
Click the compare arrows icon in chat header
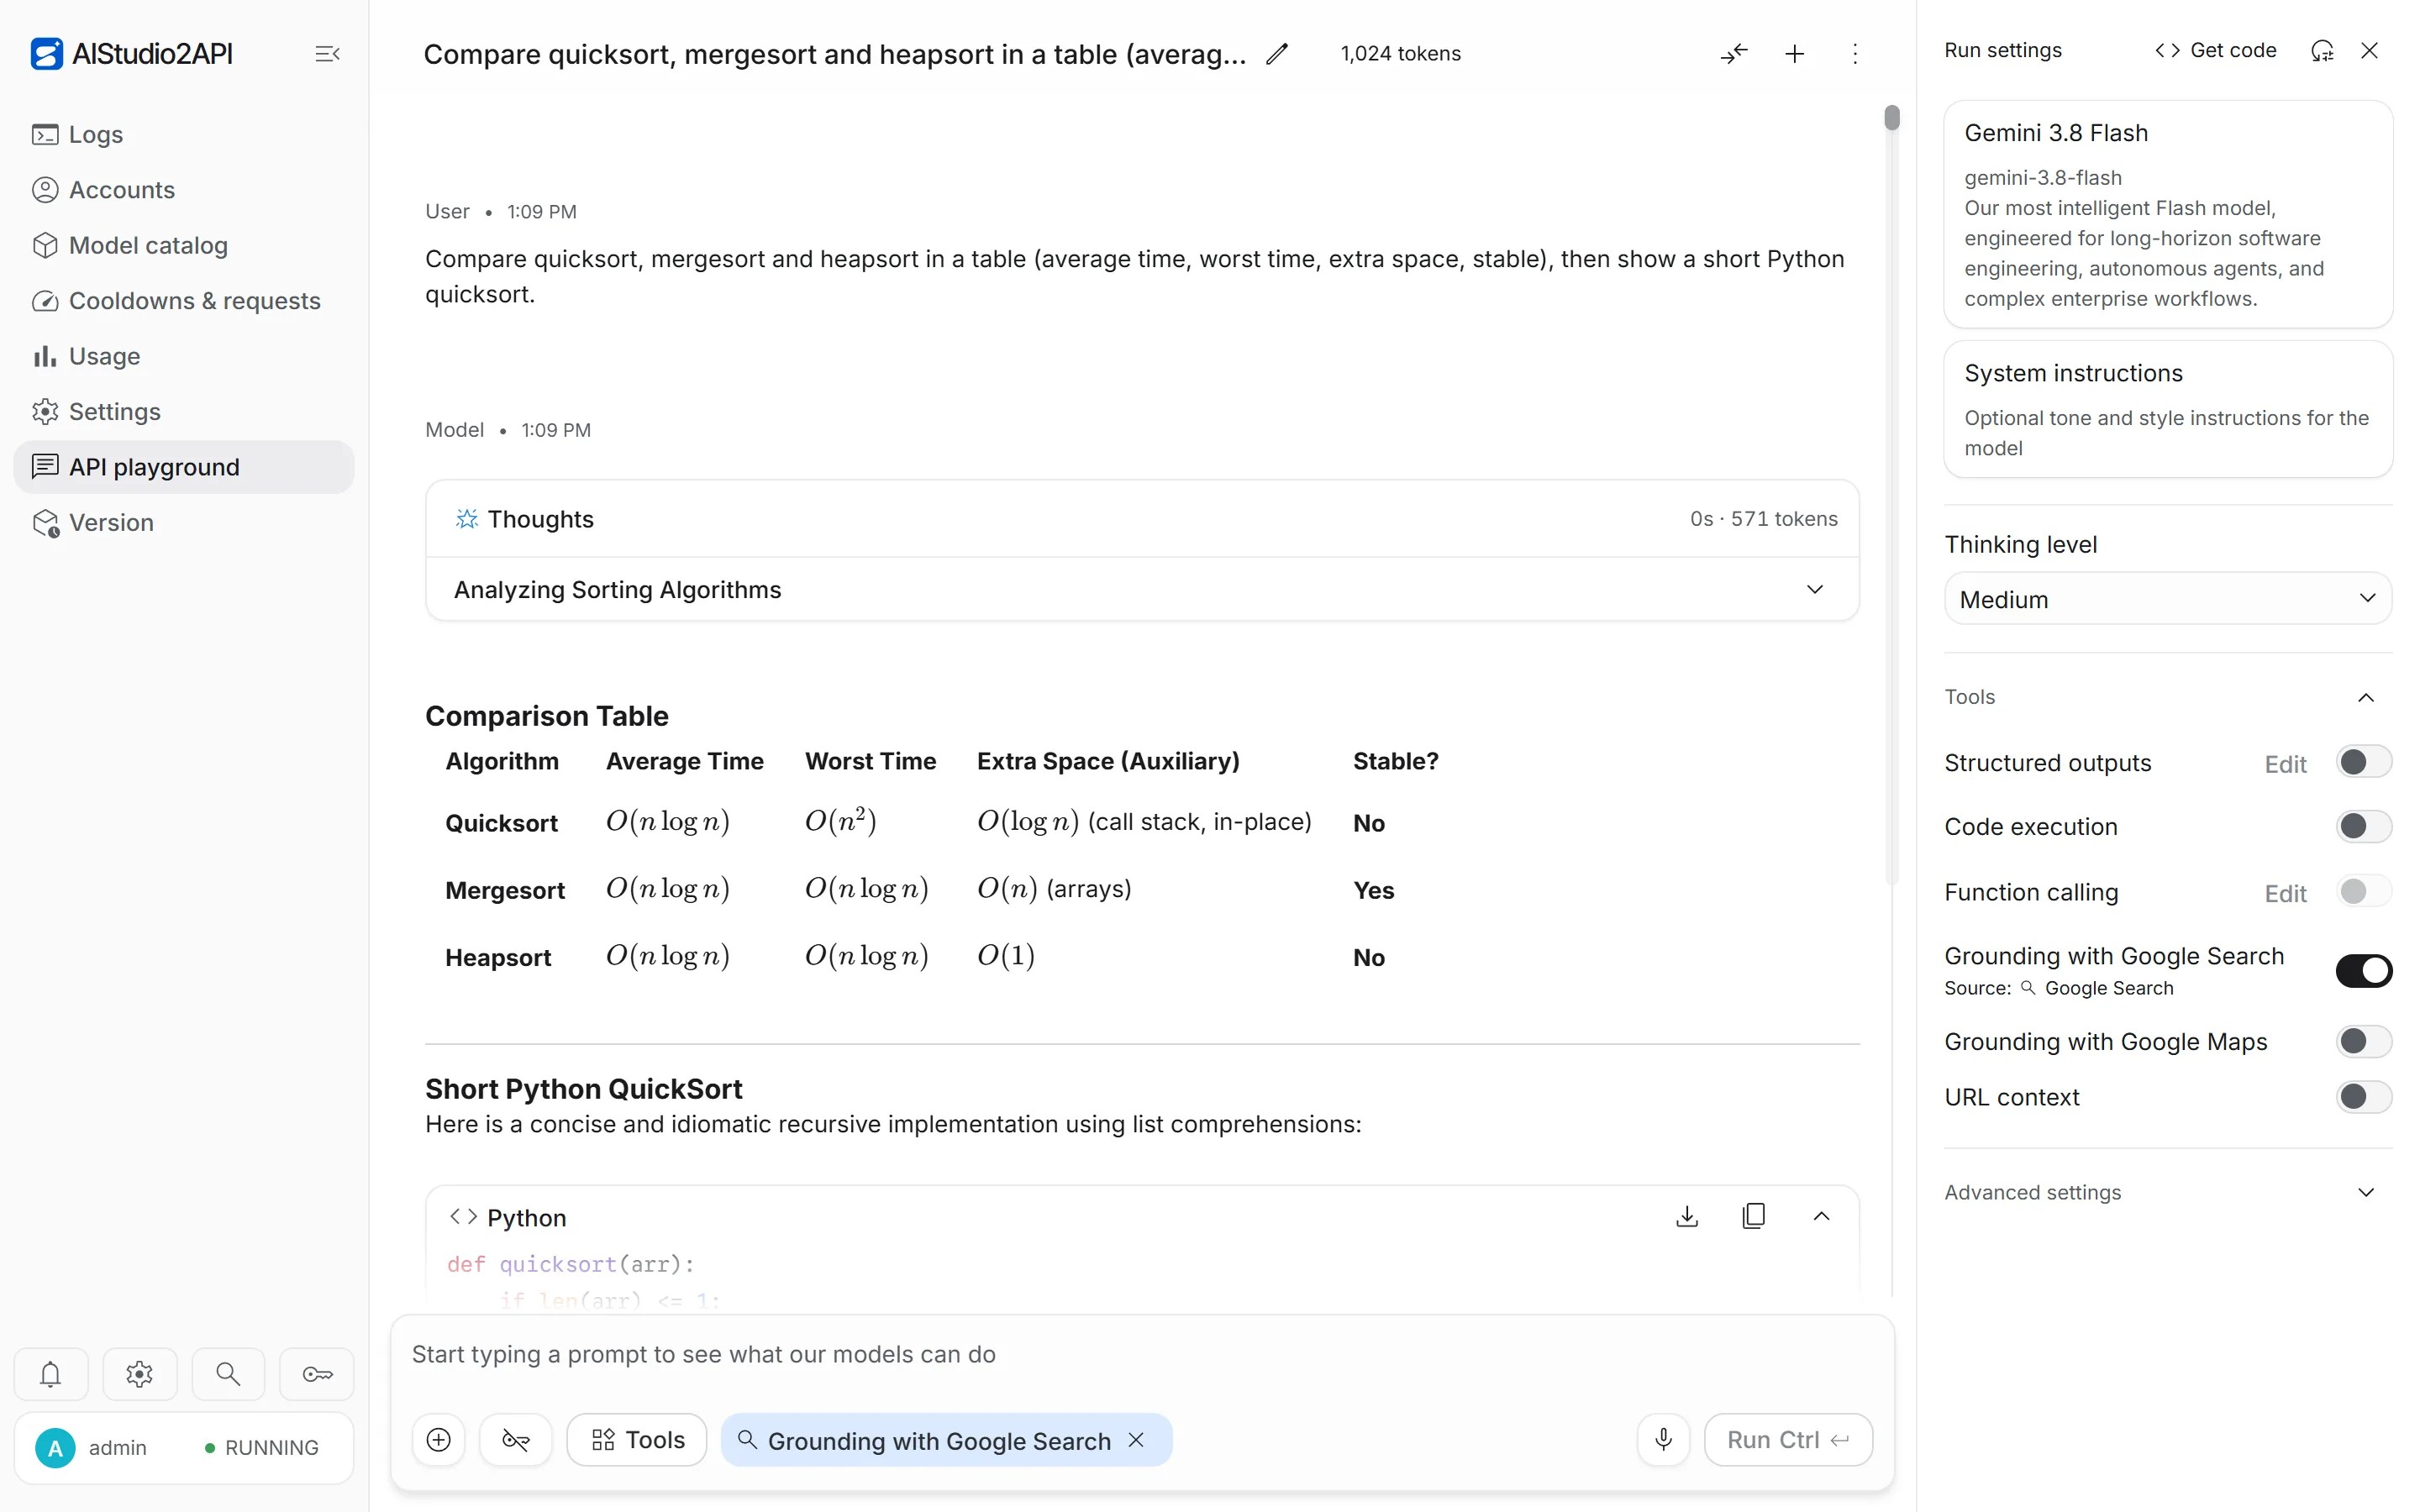click(1734, 54)
